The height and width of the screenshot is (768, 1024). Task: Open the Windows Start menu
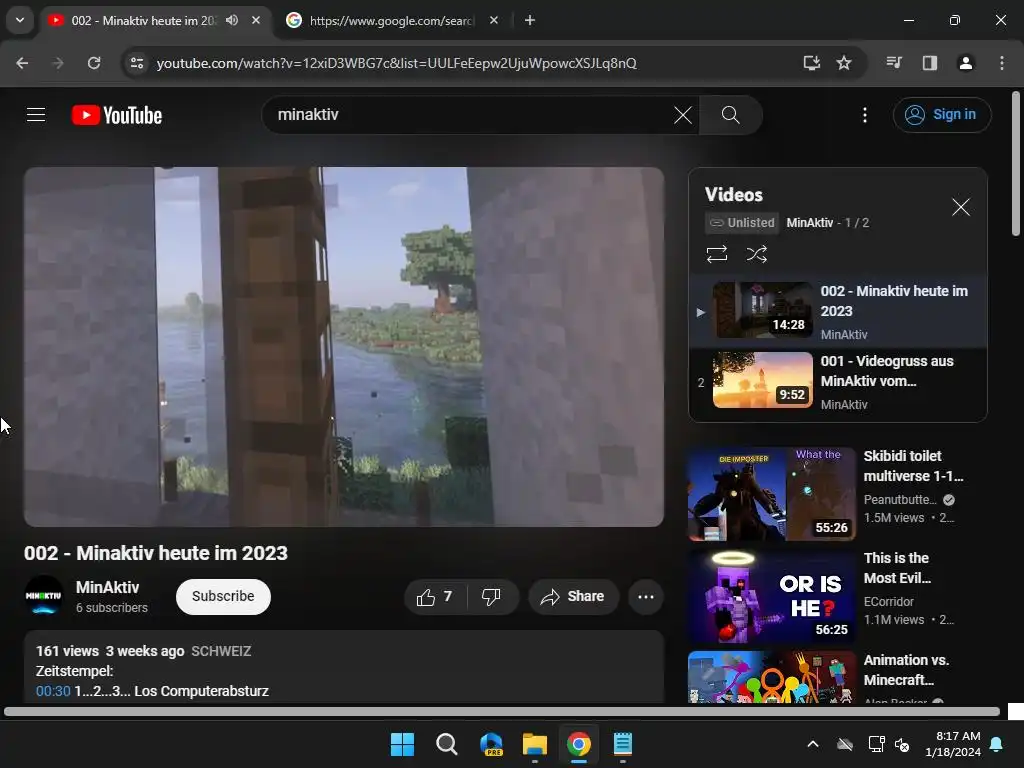point(402,744)
